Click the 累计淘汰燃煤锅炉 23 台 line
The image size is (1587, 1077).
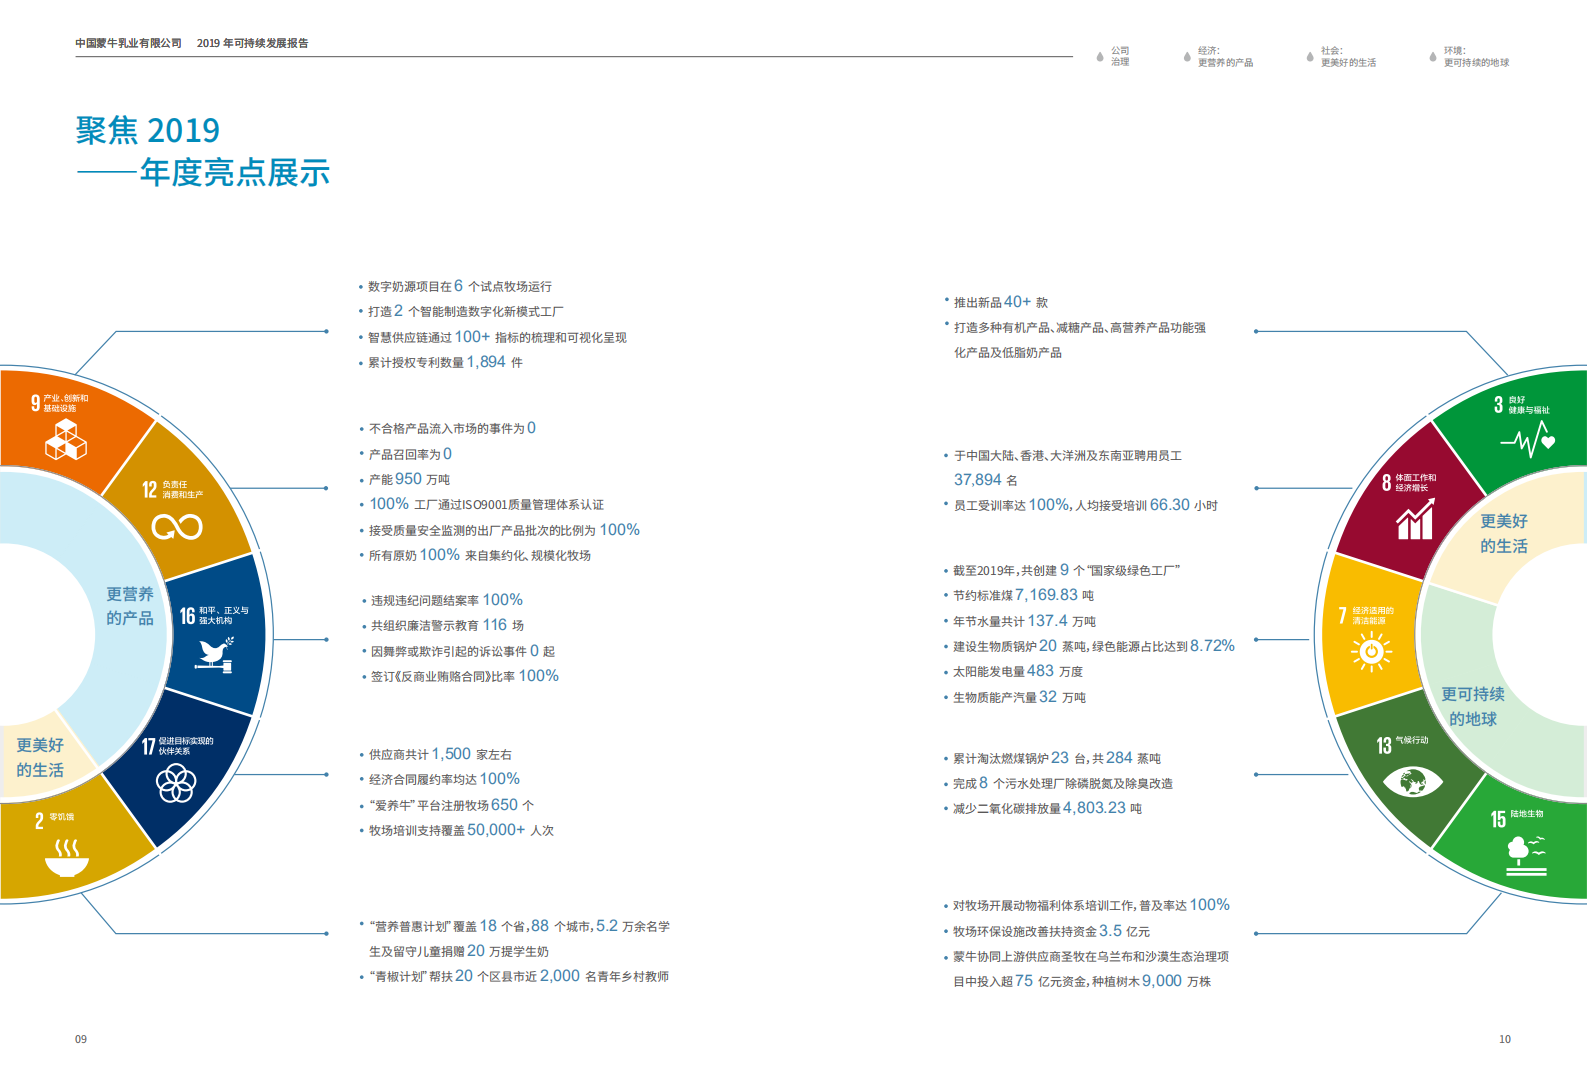click(1056, 758)
